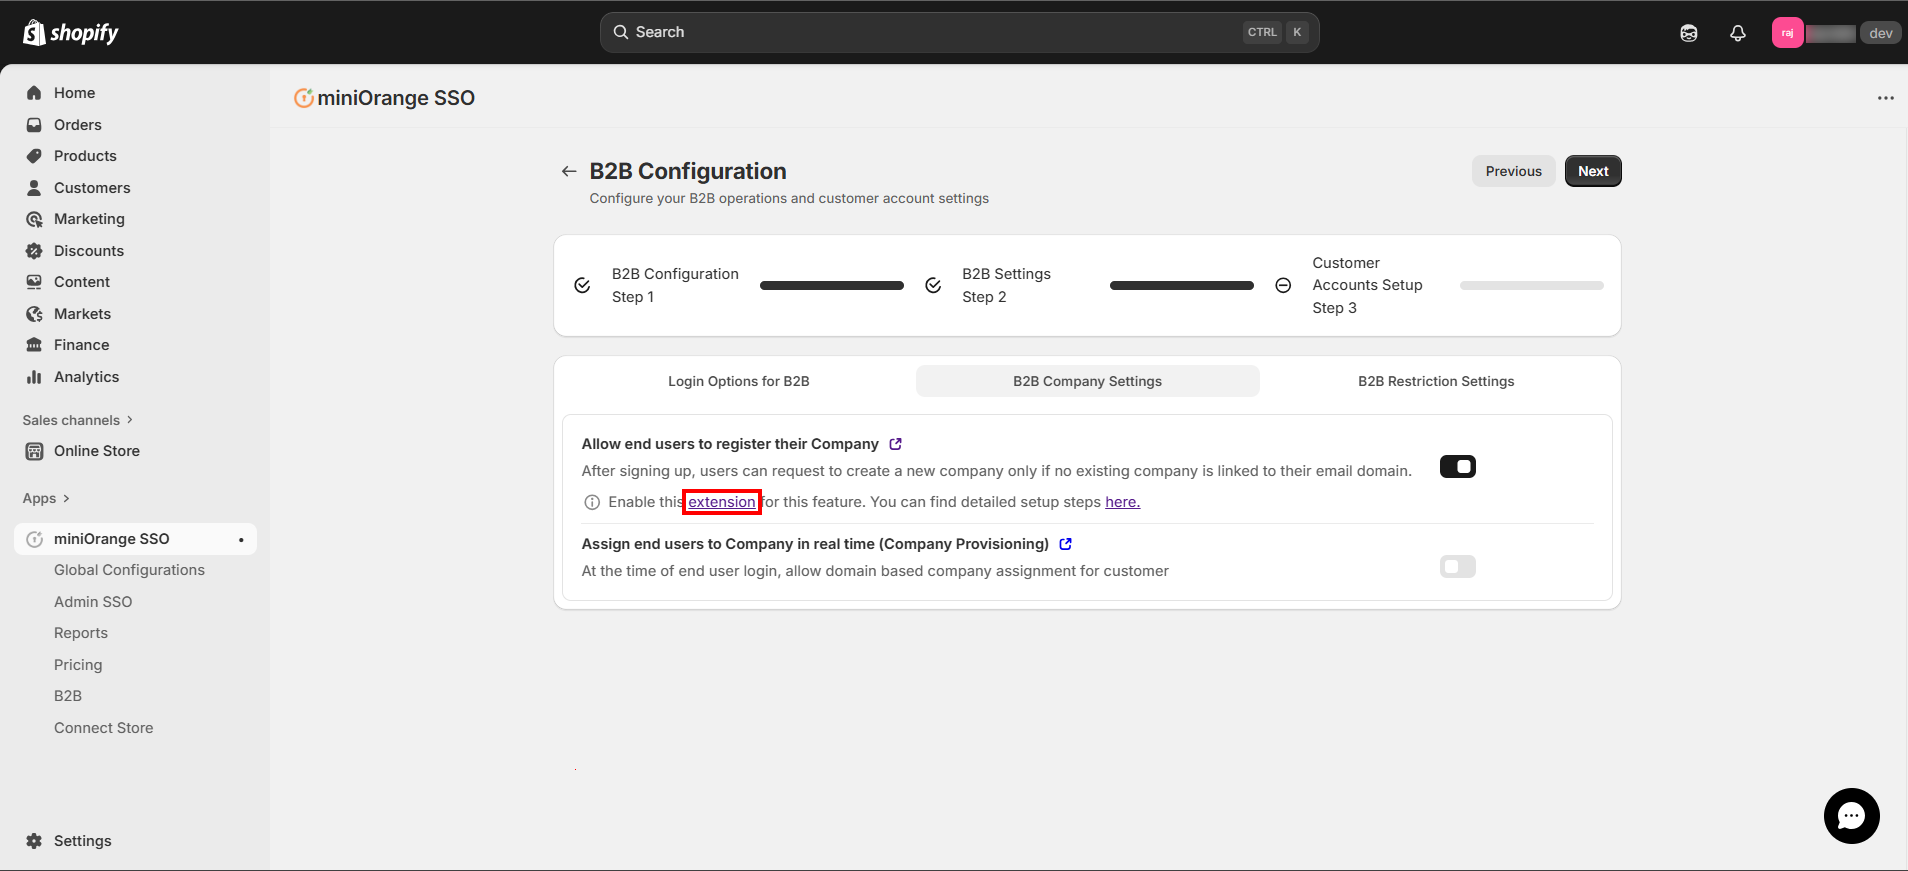Image resolution: width=1908 pixels, height=871 pixels.
Task: Open the three-dots menu in app header
Action: pyautogui.click(x=1885, y=98)
